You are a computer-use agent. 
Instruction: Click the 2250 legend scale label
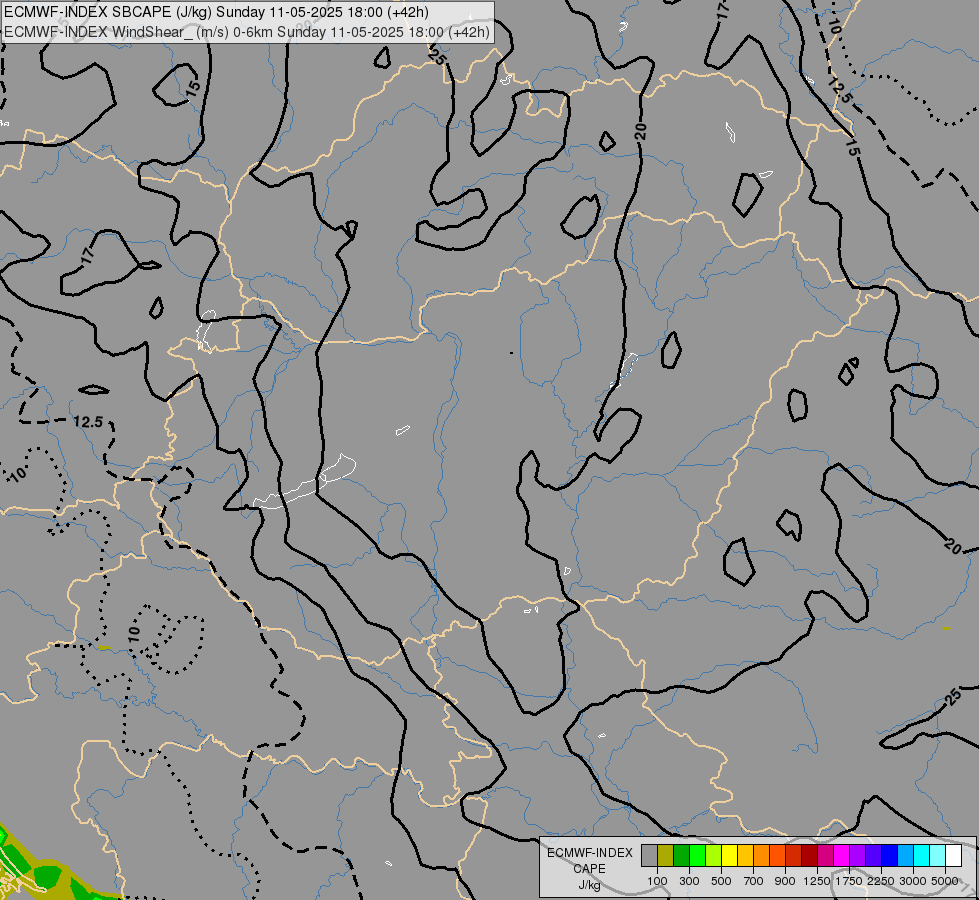pos(881,881)
